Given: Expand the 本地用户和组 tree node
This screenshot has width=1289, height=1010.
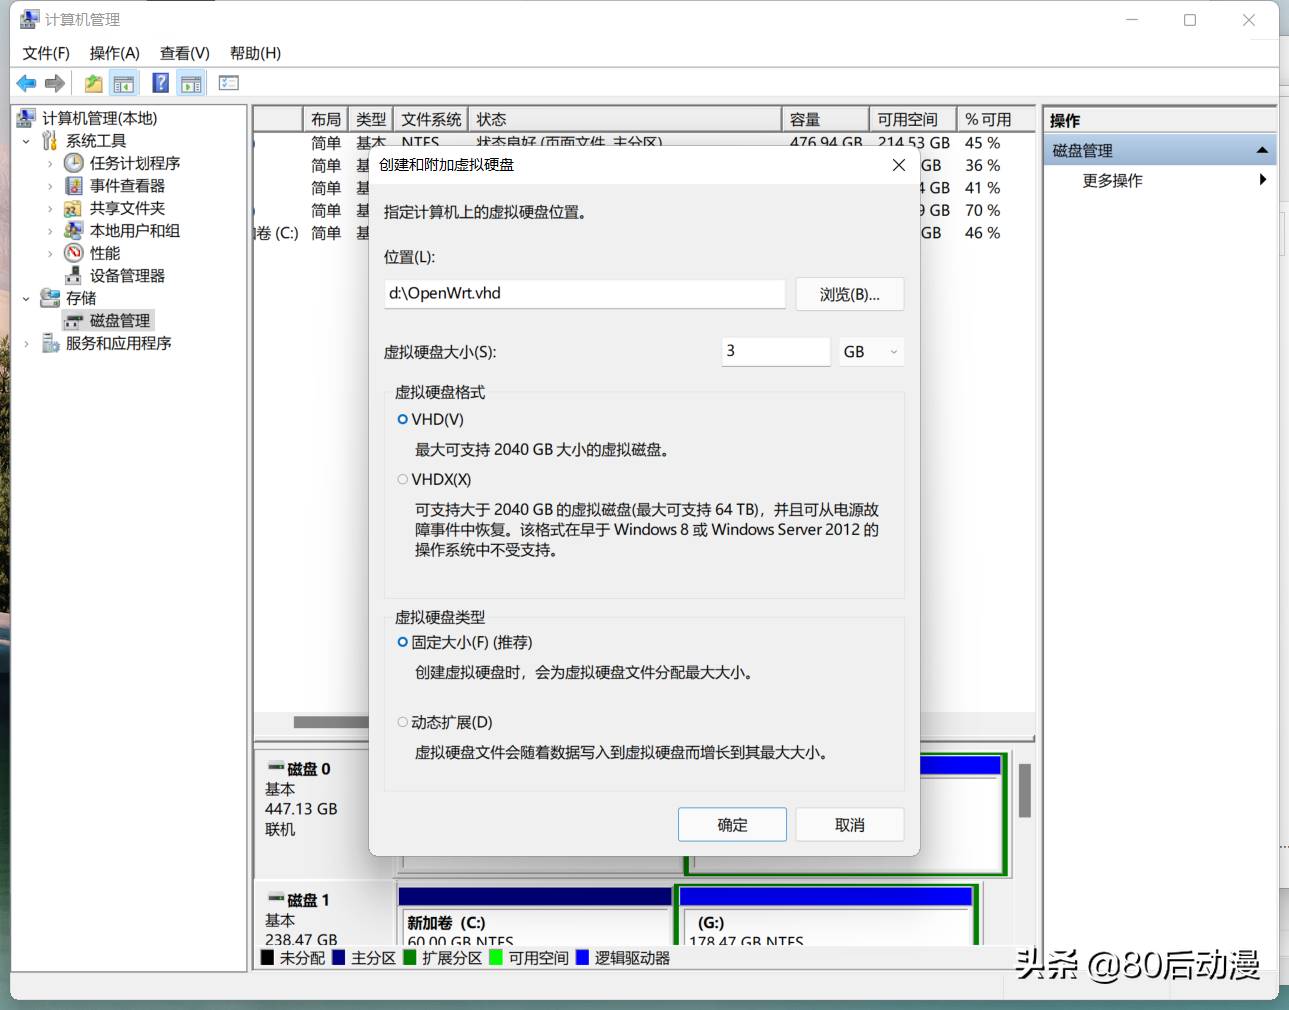Looking at the screenshot, I should click(50, 230).
